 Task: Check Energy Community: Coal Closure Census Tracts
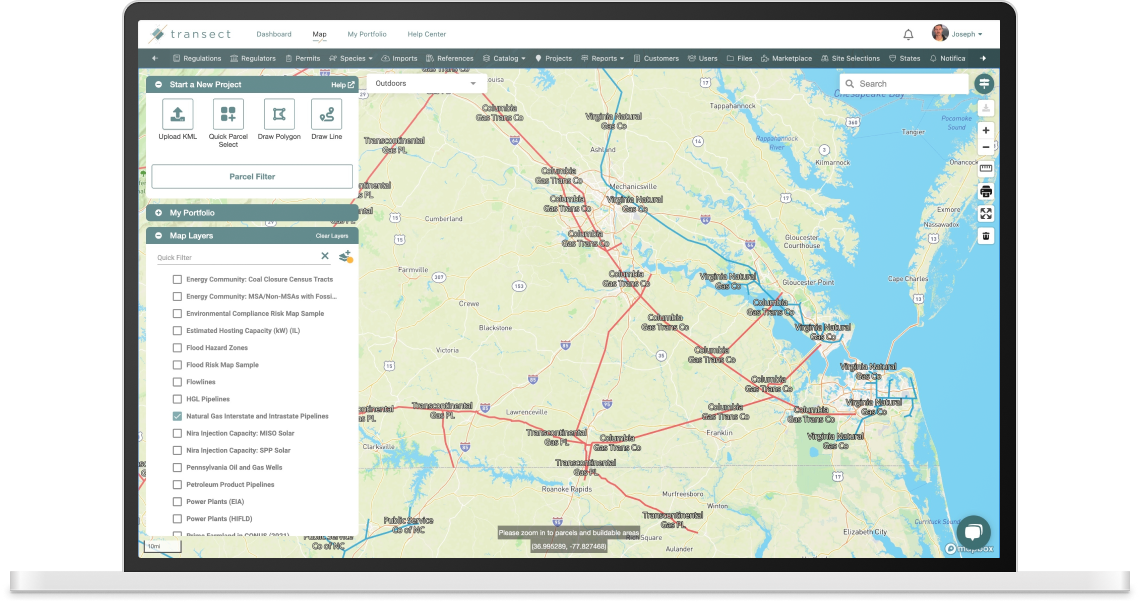tap(177, 280)
